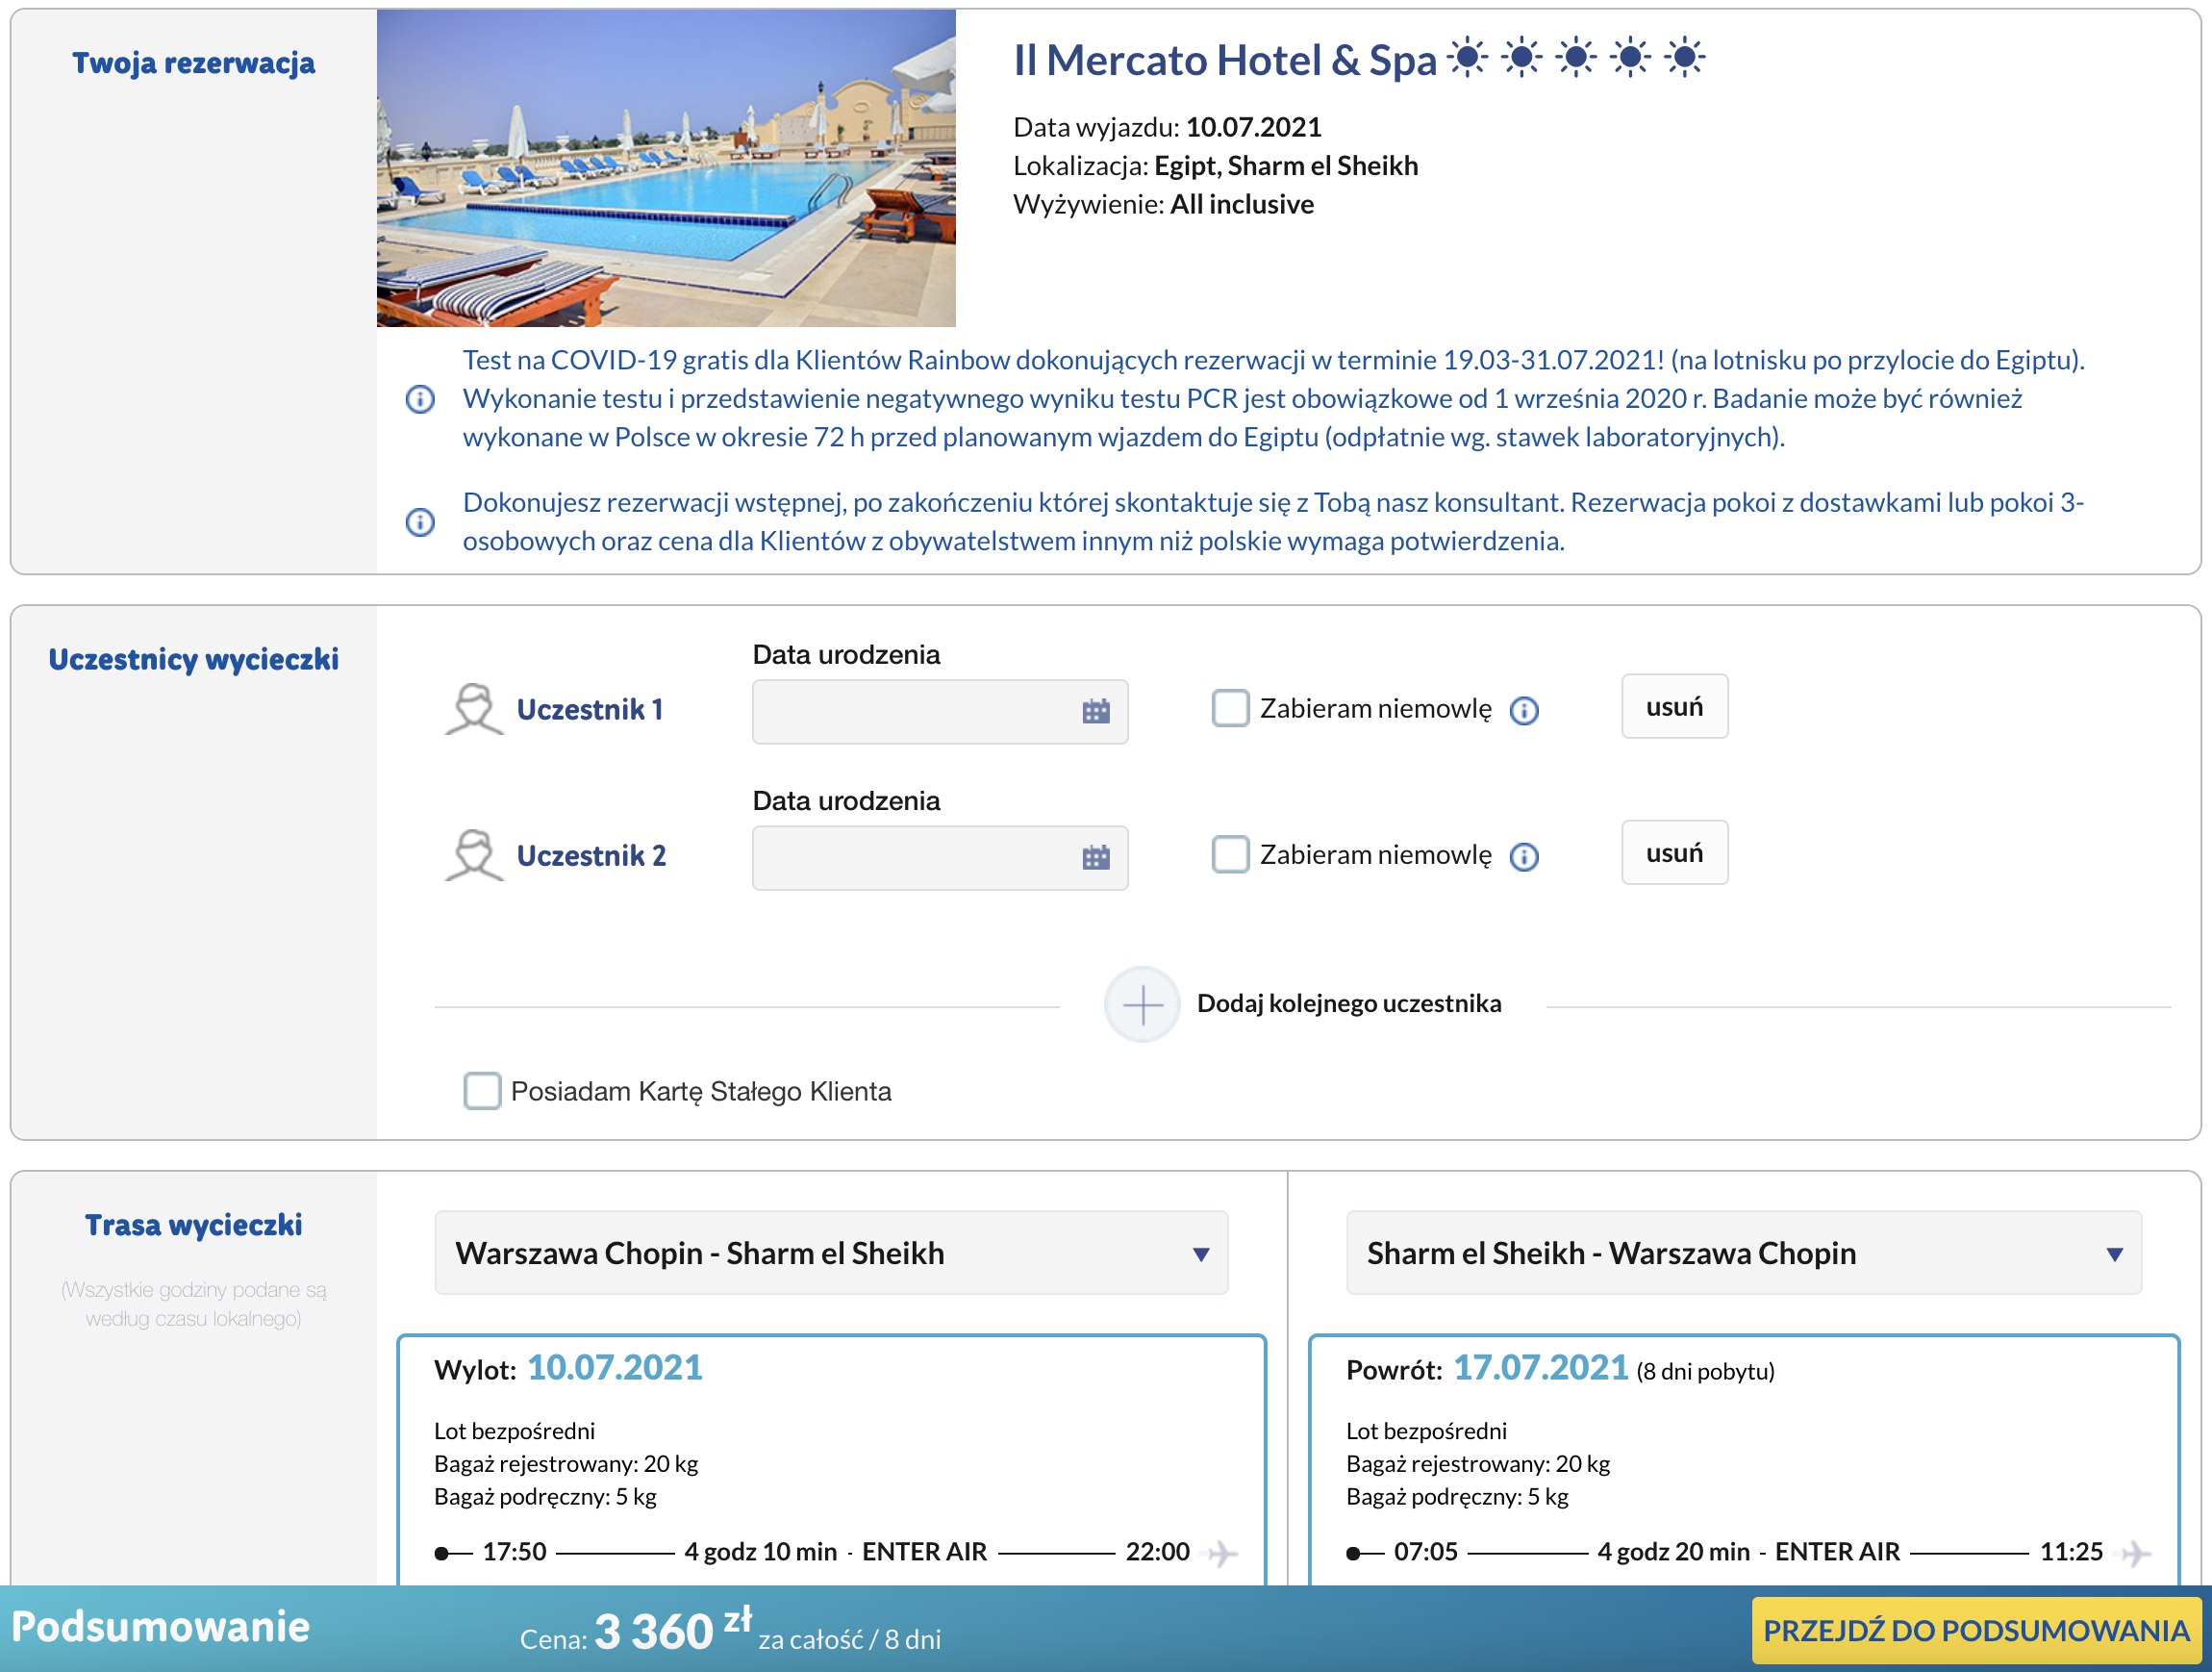This screenshot has width=2212, height=1672.
Task: Click Przejdź do podsumowania button
Action: [x=1976, y=1630]
